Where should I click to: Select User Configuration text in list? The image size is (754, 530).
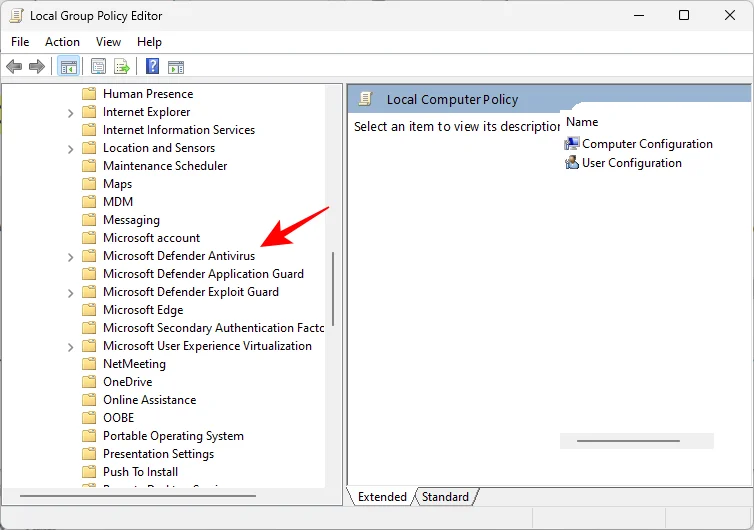tap(631, 163)
